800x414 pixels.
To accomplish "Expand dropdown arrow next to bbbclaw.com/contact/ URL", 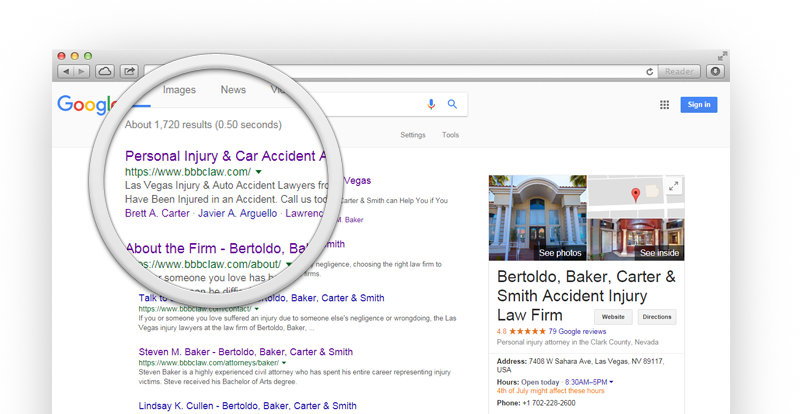I will tap(257, 309).
